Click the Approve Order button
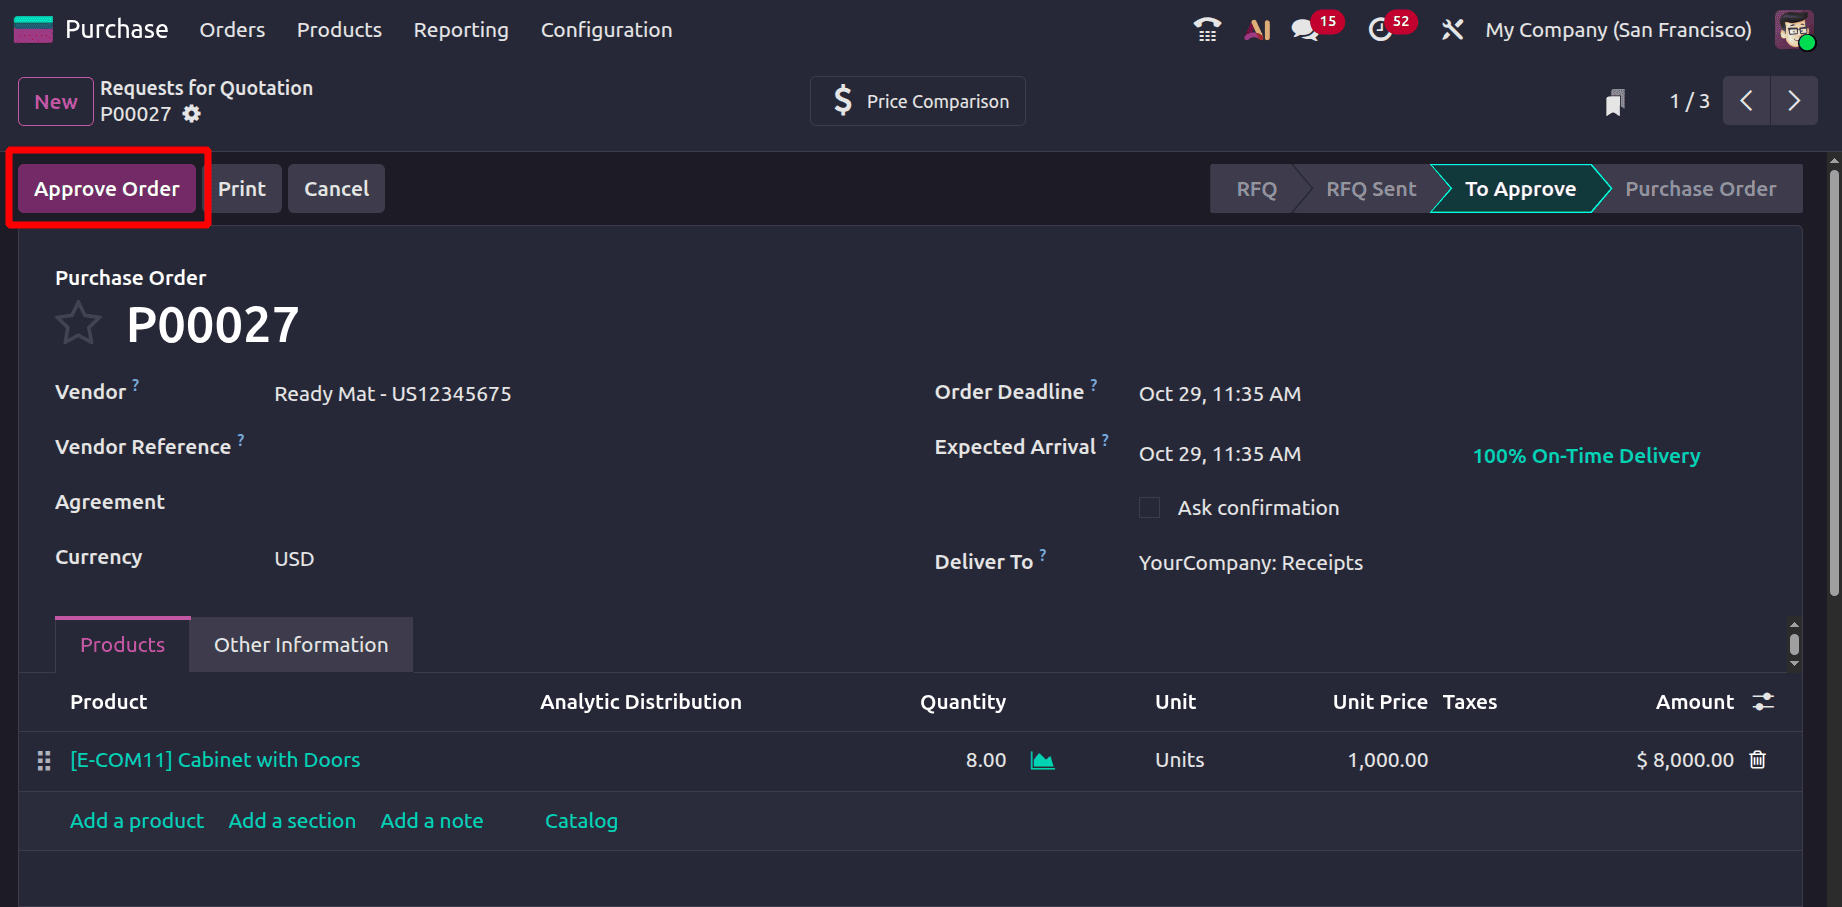The image size is (1842, 907). coord(106,188)
